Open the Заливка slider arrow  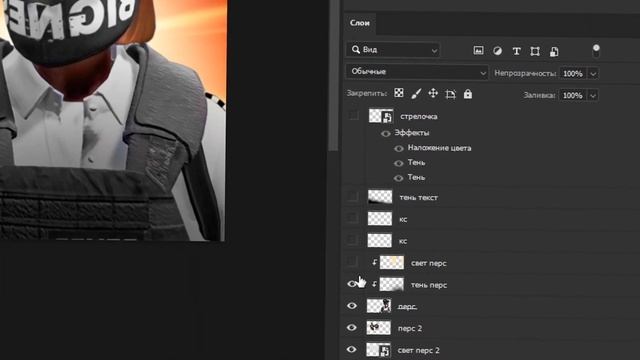[x=593, y=96]
